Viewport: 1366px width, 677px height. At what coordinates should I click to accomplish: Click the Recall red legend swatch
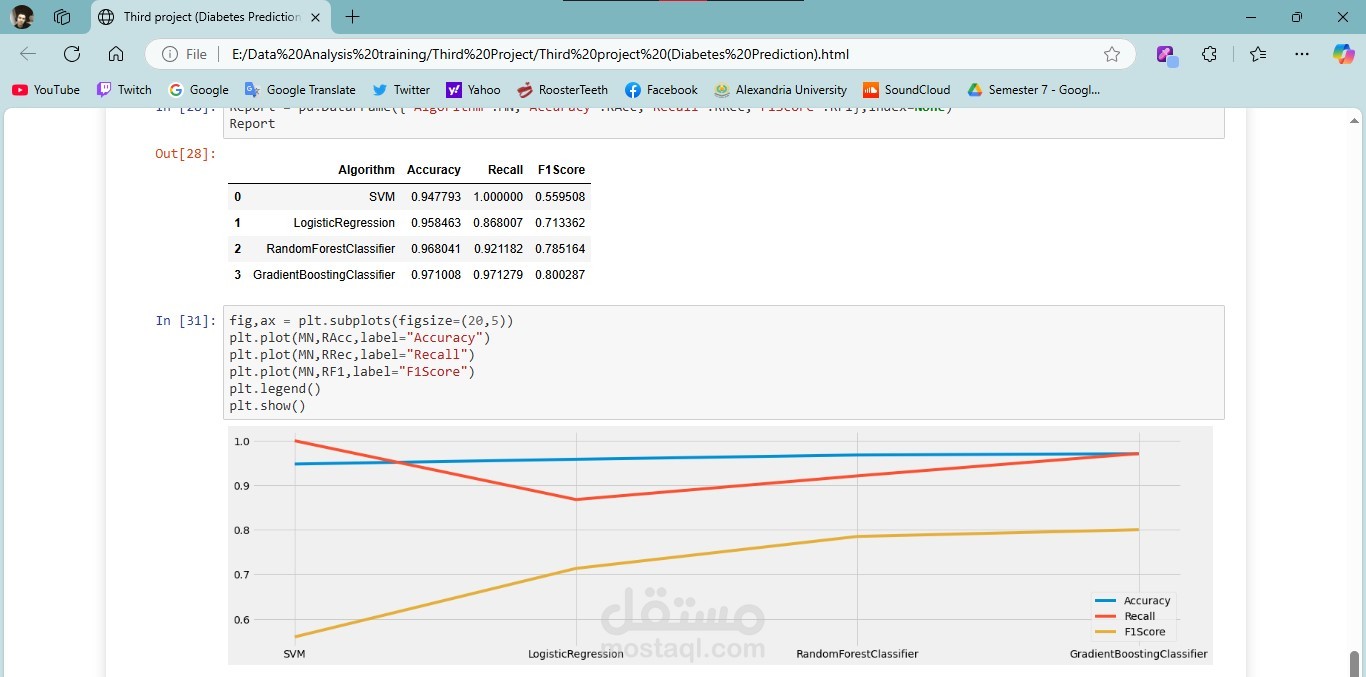pos(1106,617)
